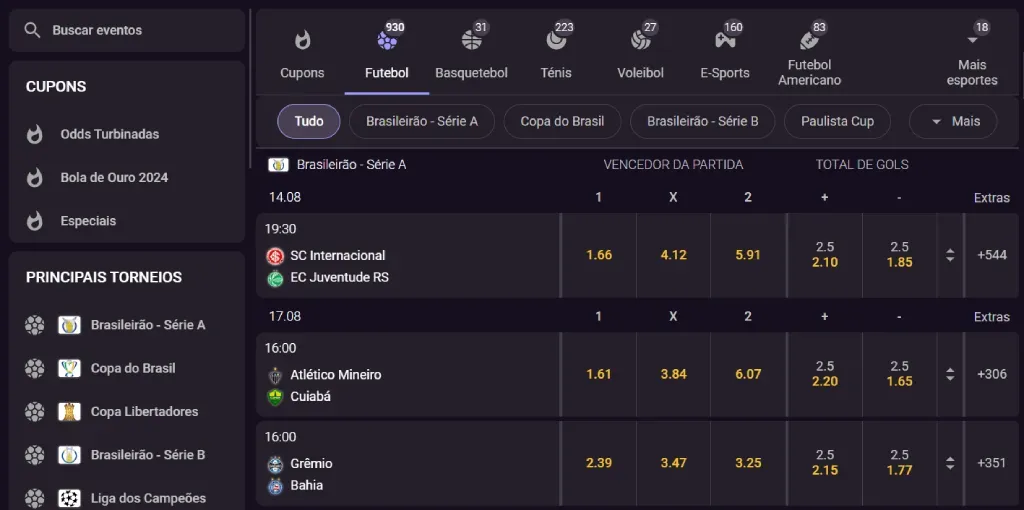This screenshot has width=1024, height=510.
Task: Expand more markets for Internacional match
Action: click(950, 255)
